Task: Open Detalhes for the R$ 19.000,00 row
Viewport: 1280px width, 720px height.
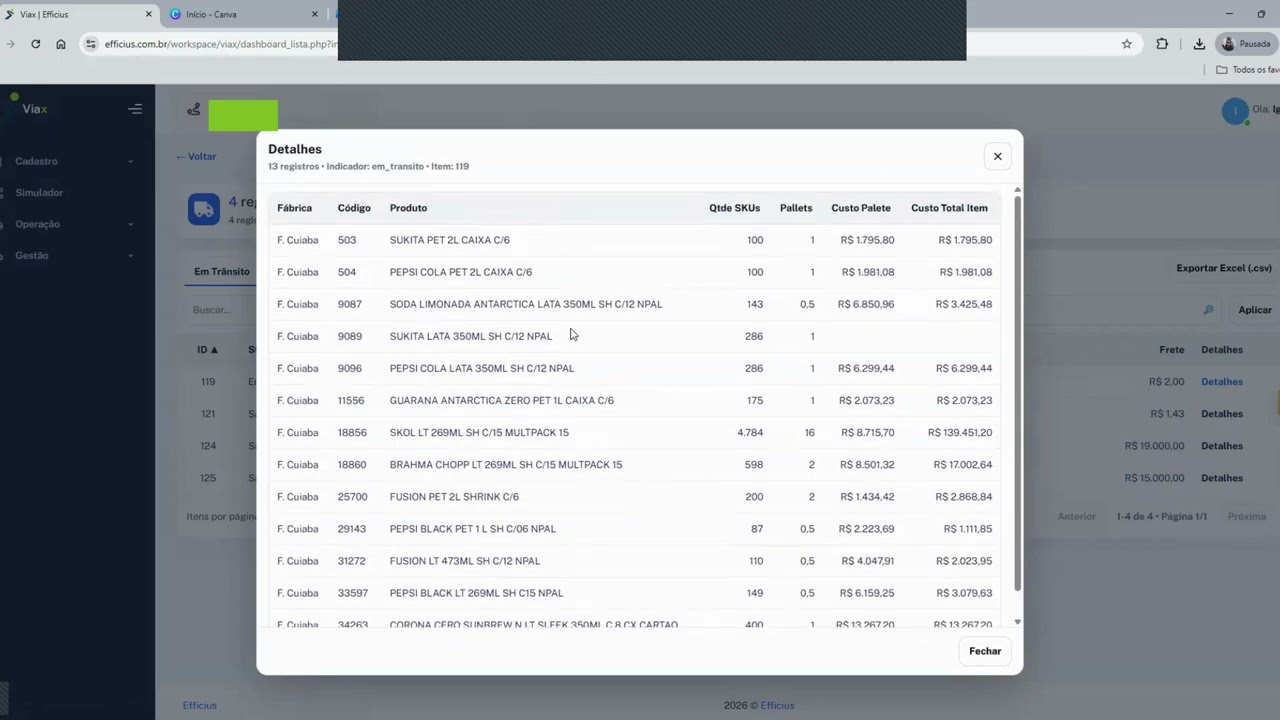Action: click(x=1222, y=446)
